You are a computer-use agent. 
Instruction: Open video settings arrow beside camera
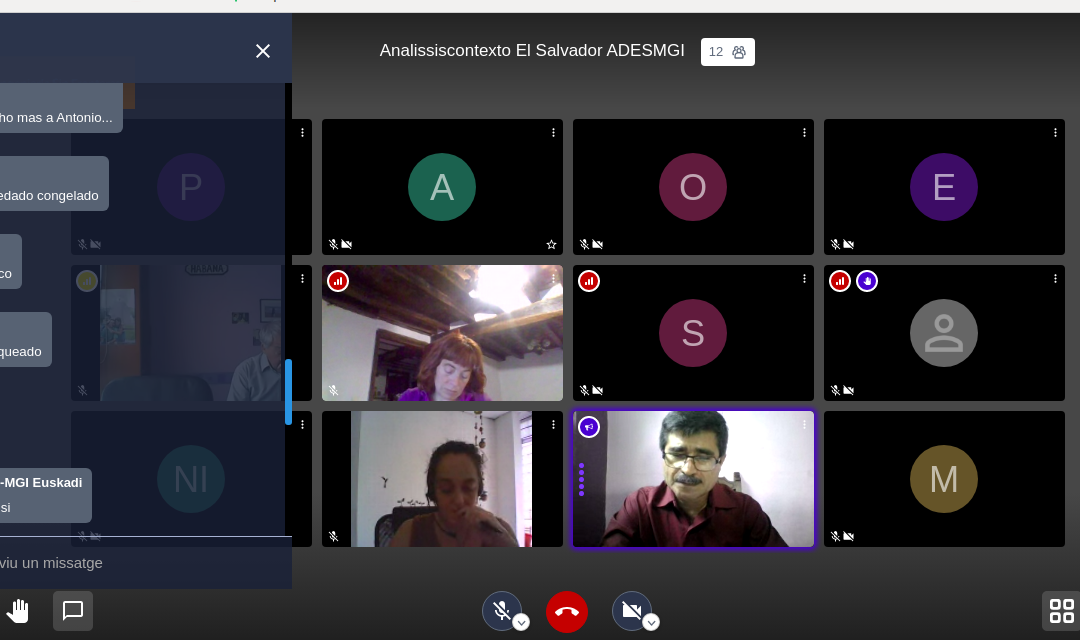[x=651, y=622]
